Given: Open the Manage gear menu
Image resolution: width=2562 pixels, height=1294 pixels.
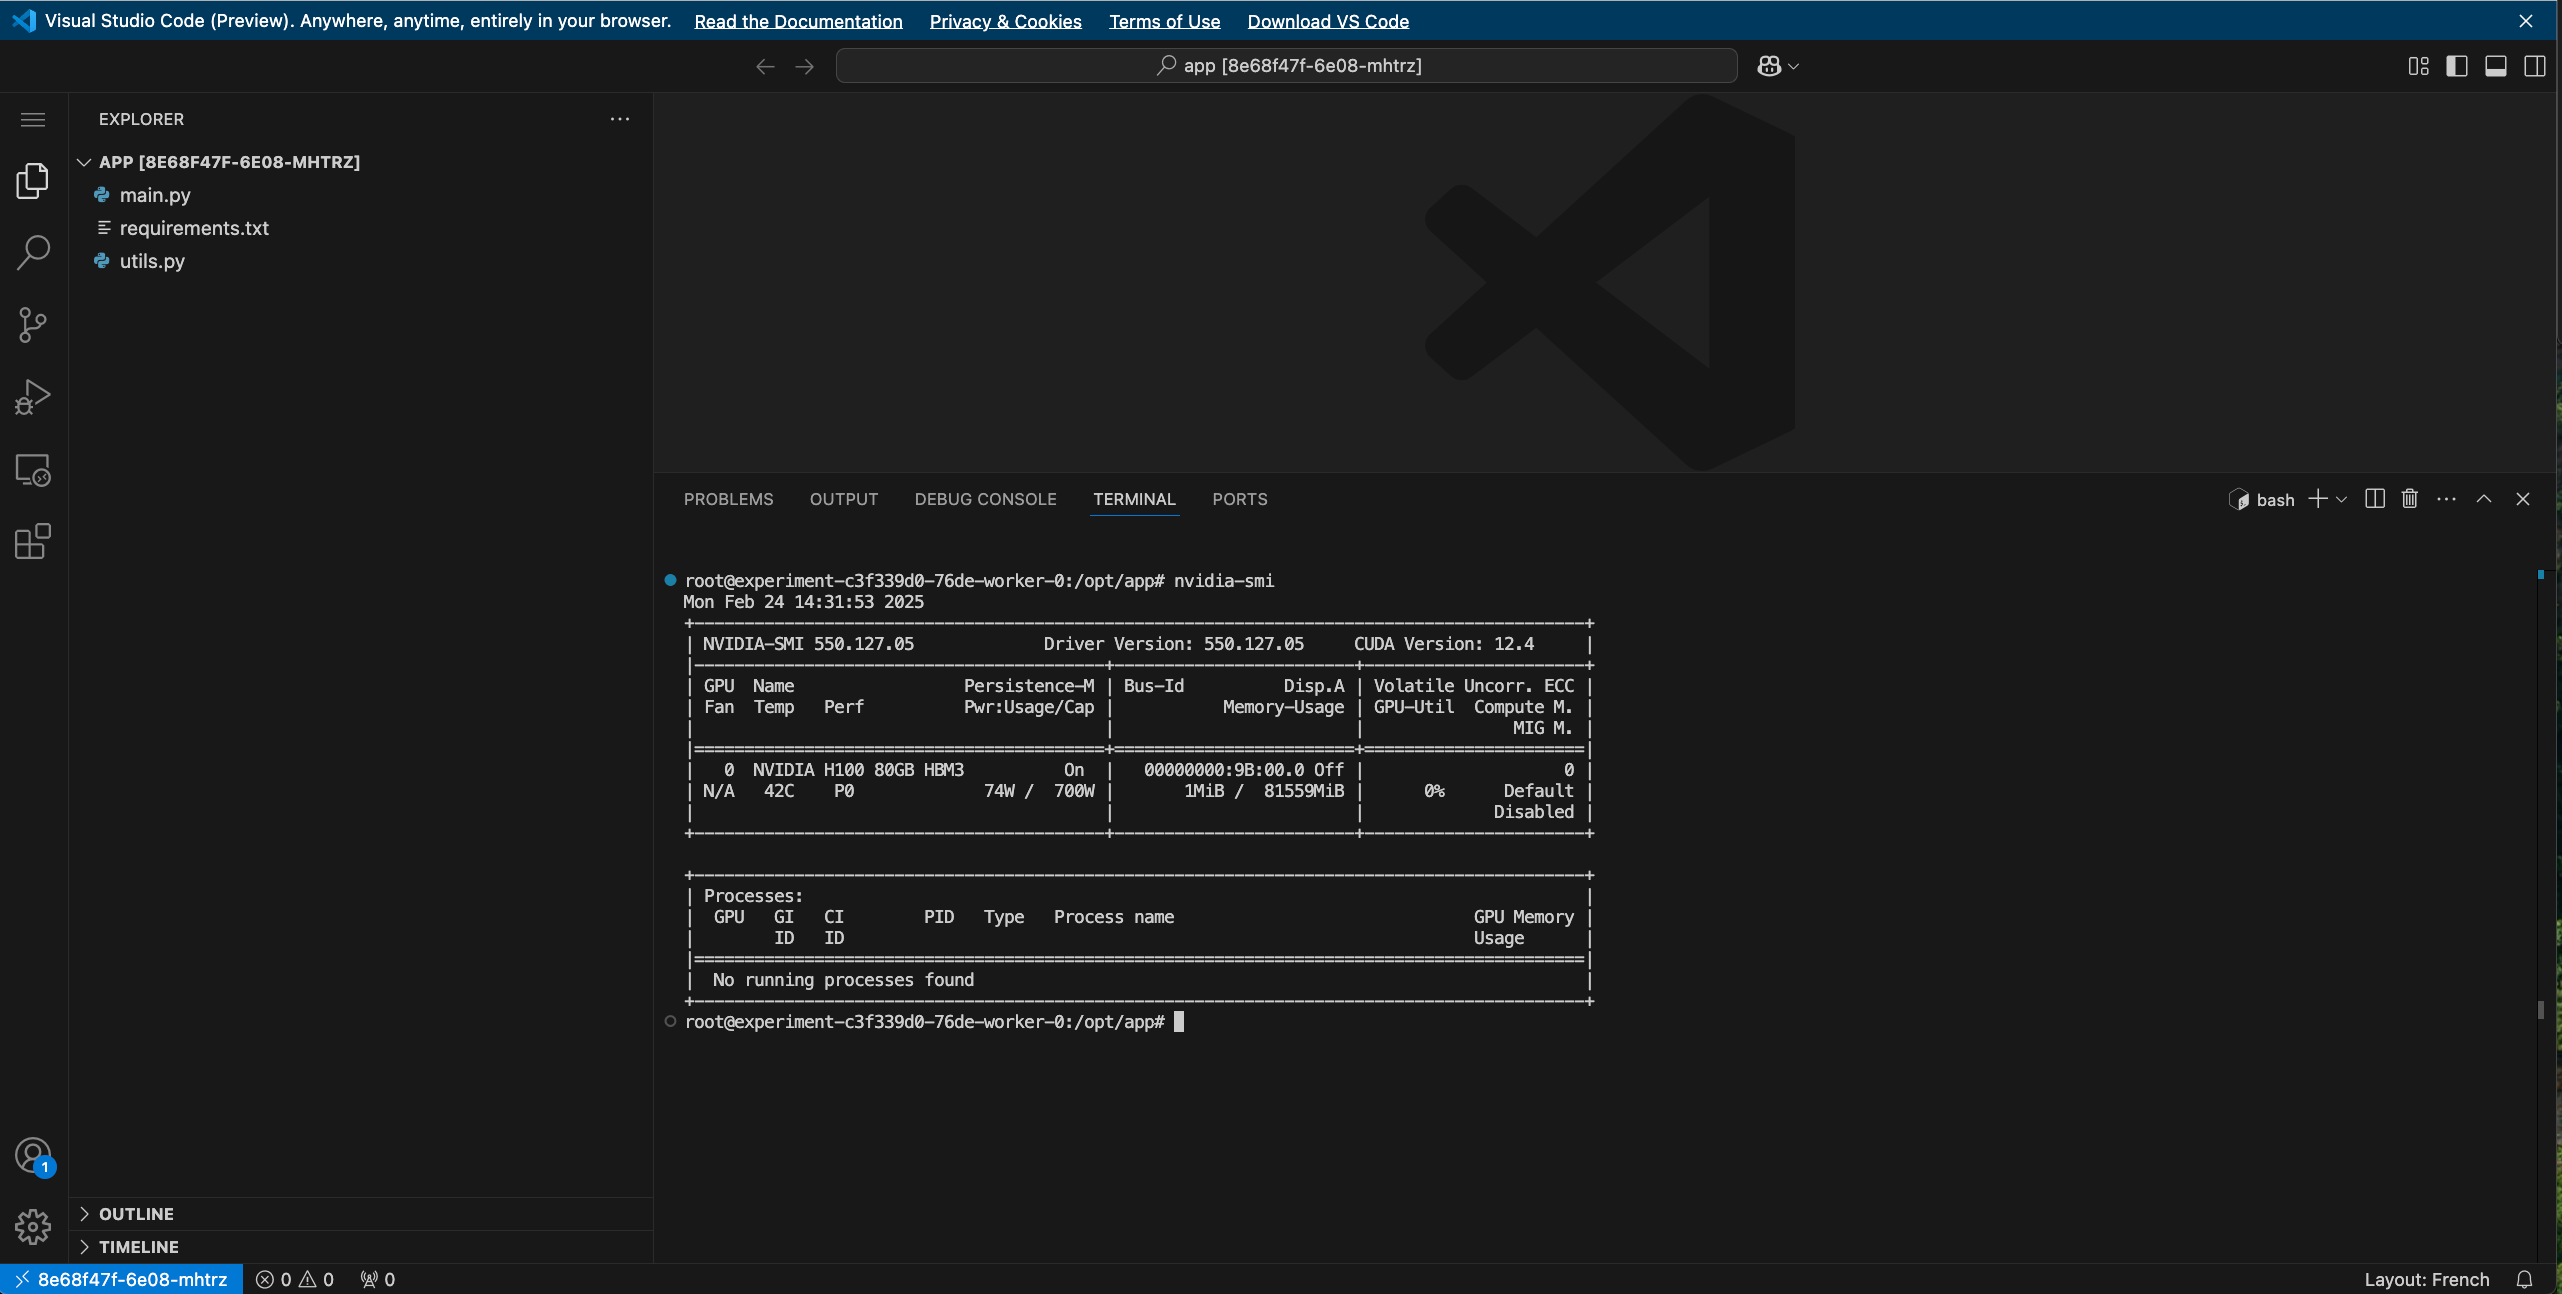Looking at the screenshot, I should tap(33, 1227).
